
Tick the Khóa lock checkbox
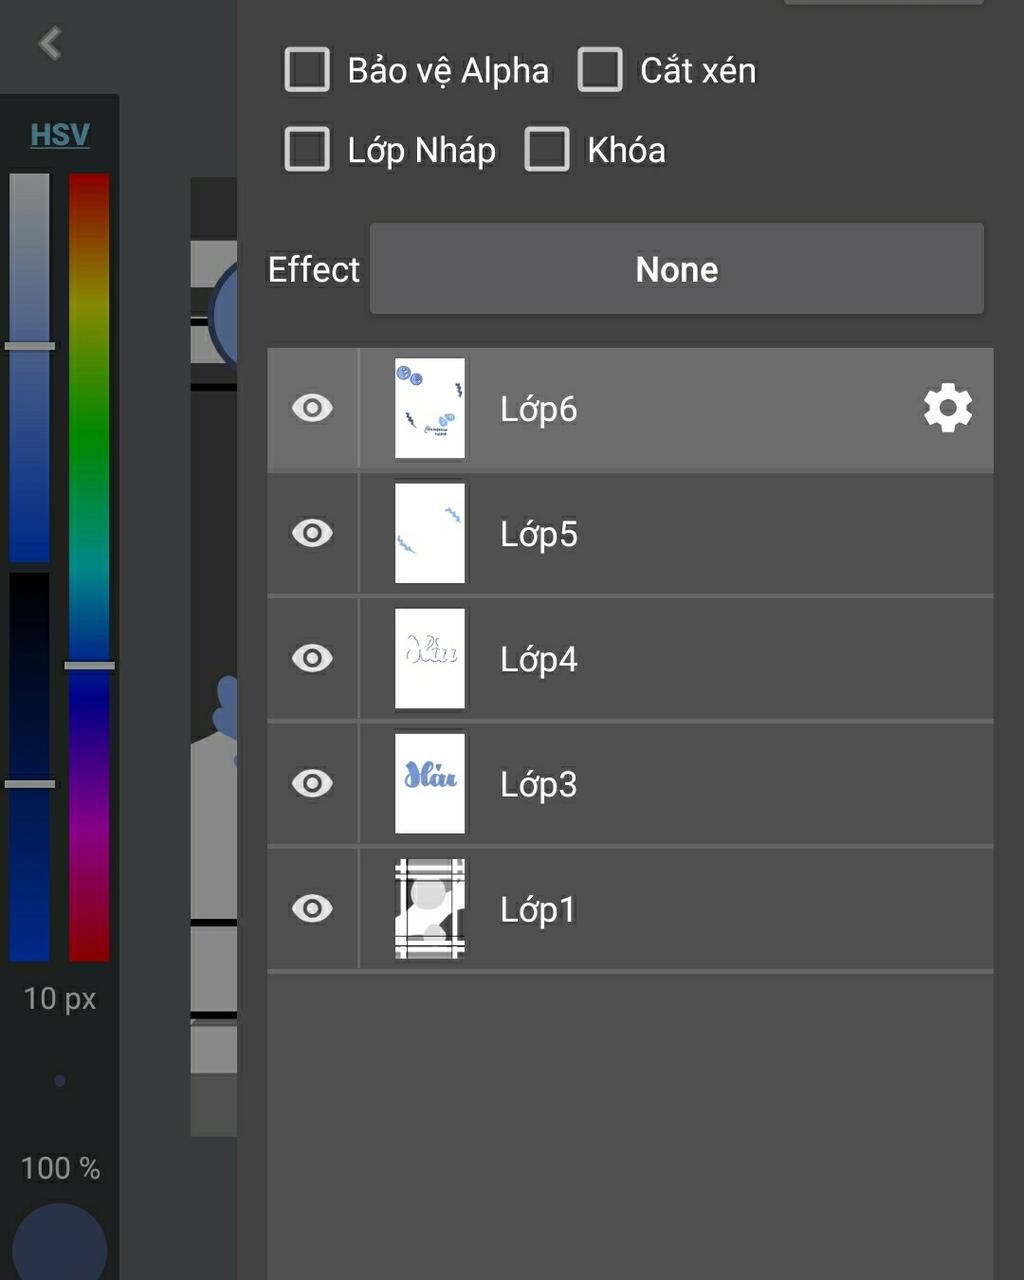pyautogui.click(x=547, y=150)
